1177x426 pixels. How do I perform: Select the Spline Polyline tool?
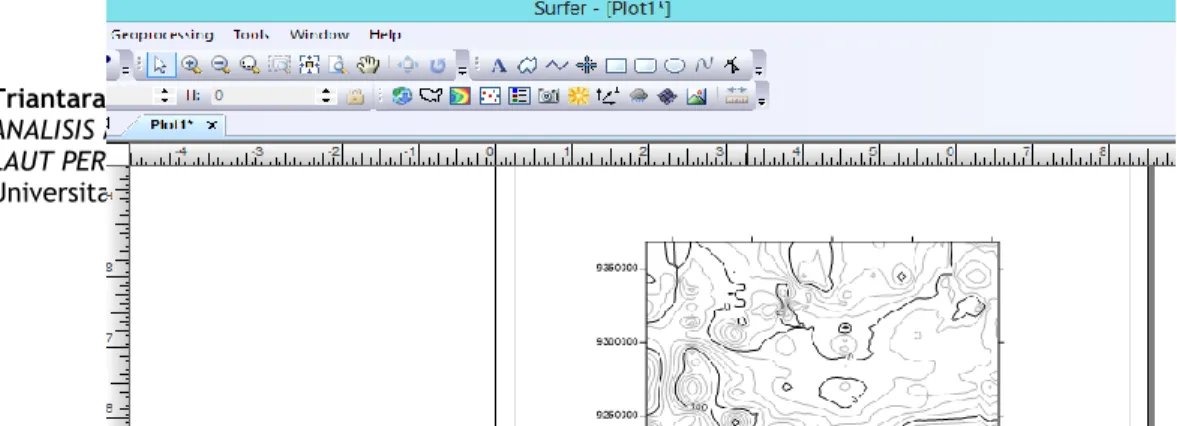pos(703,66)
